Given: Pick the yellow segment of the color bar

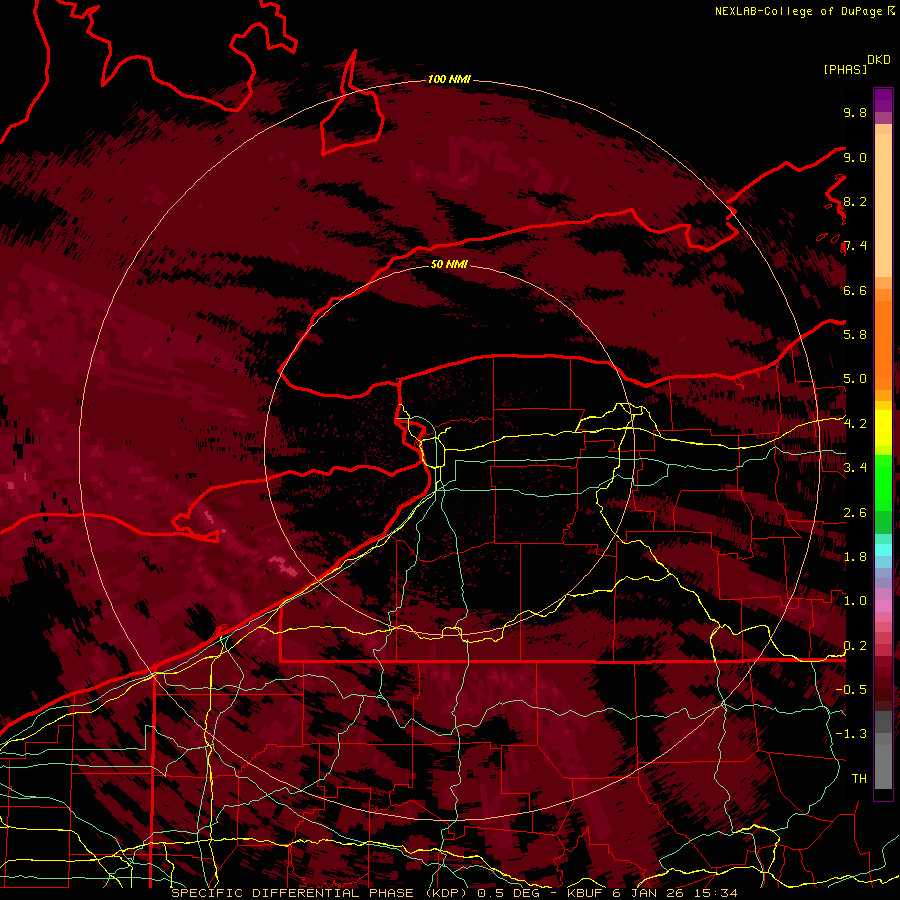Looking at the screenshot, I should [x=883, y=428].
